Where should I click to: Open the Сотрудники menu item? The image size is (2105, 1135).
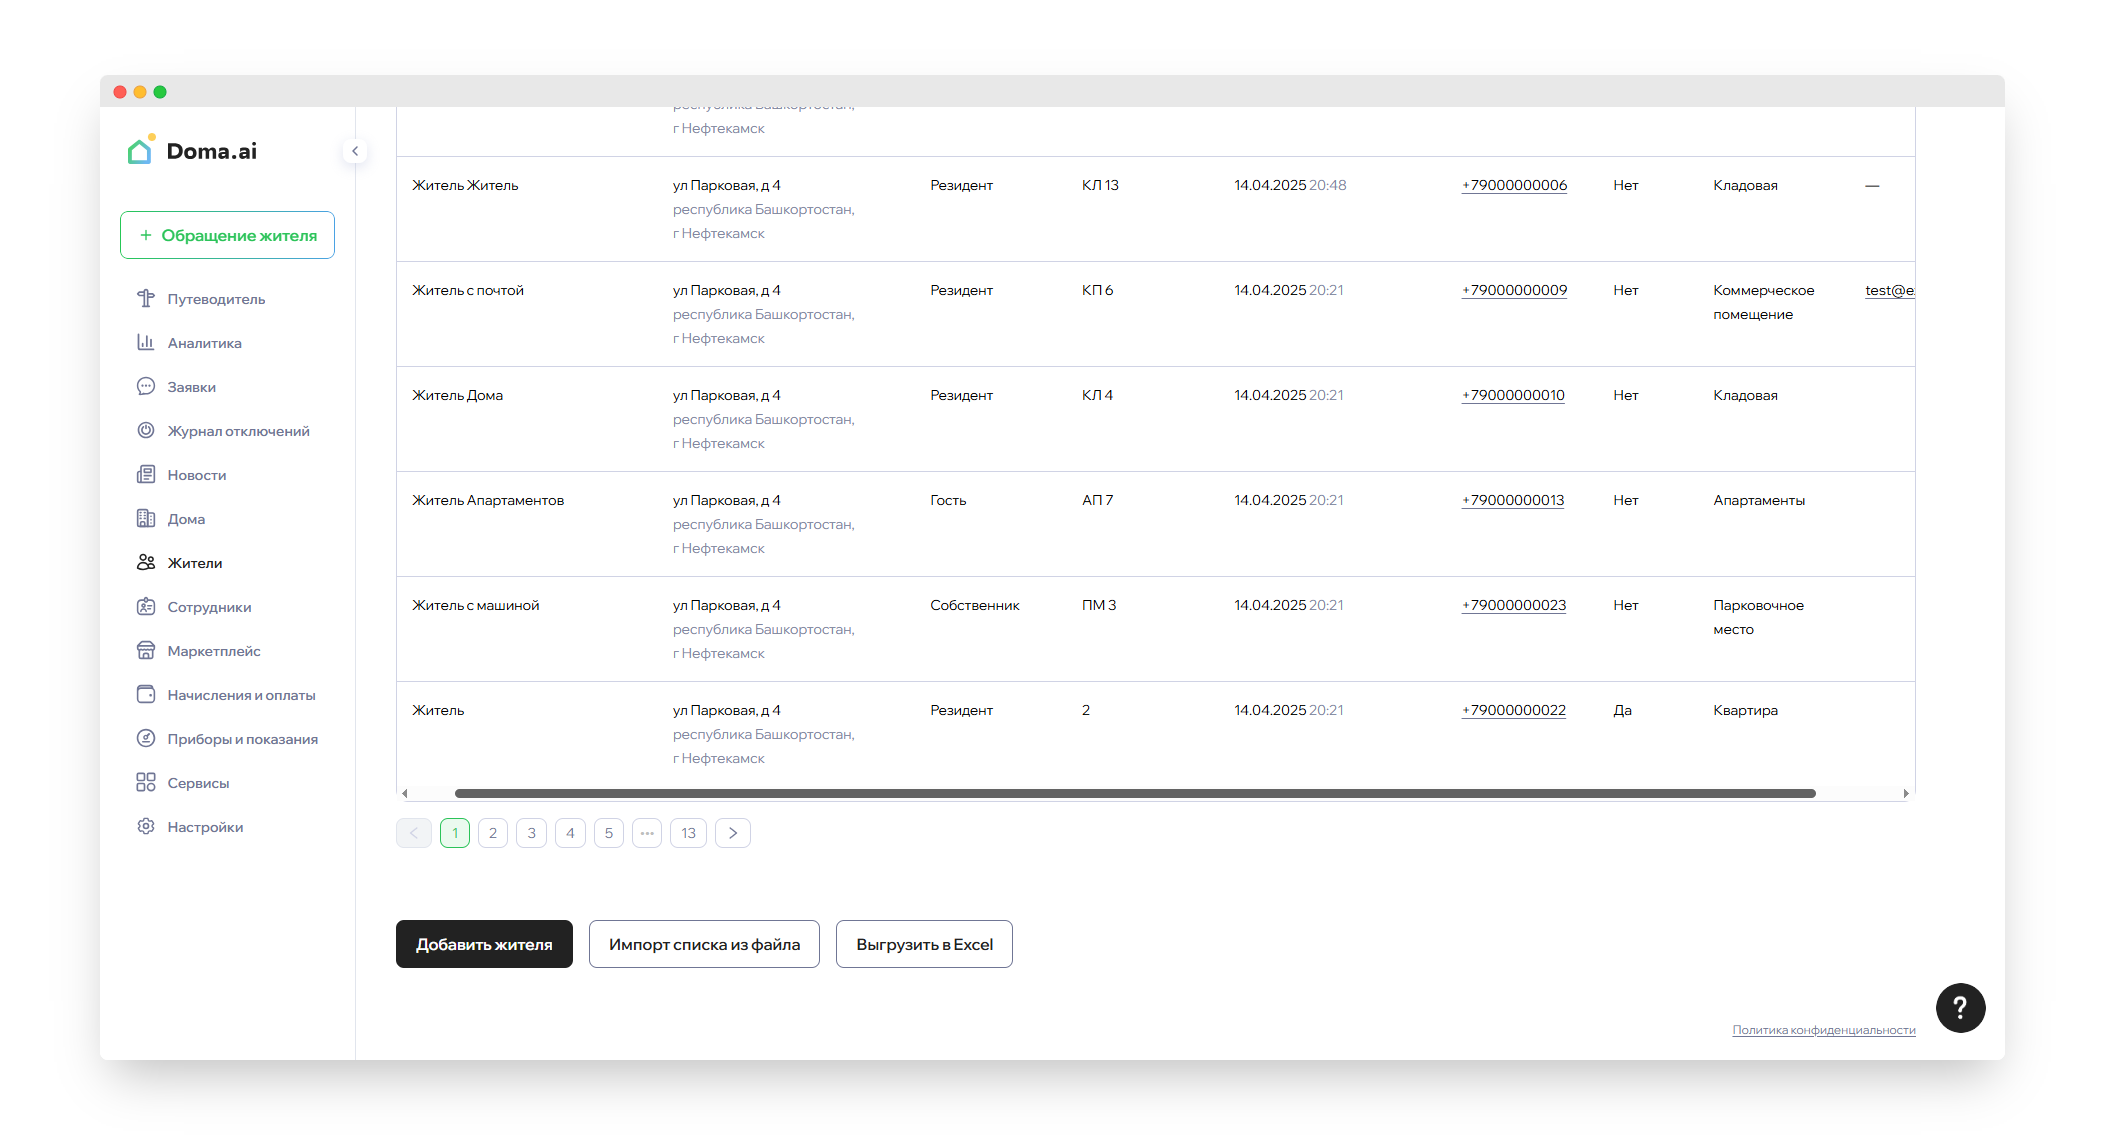[209, 607]
